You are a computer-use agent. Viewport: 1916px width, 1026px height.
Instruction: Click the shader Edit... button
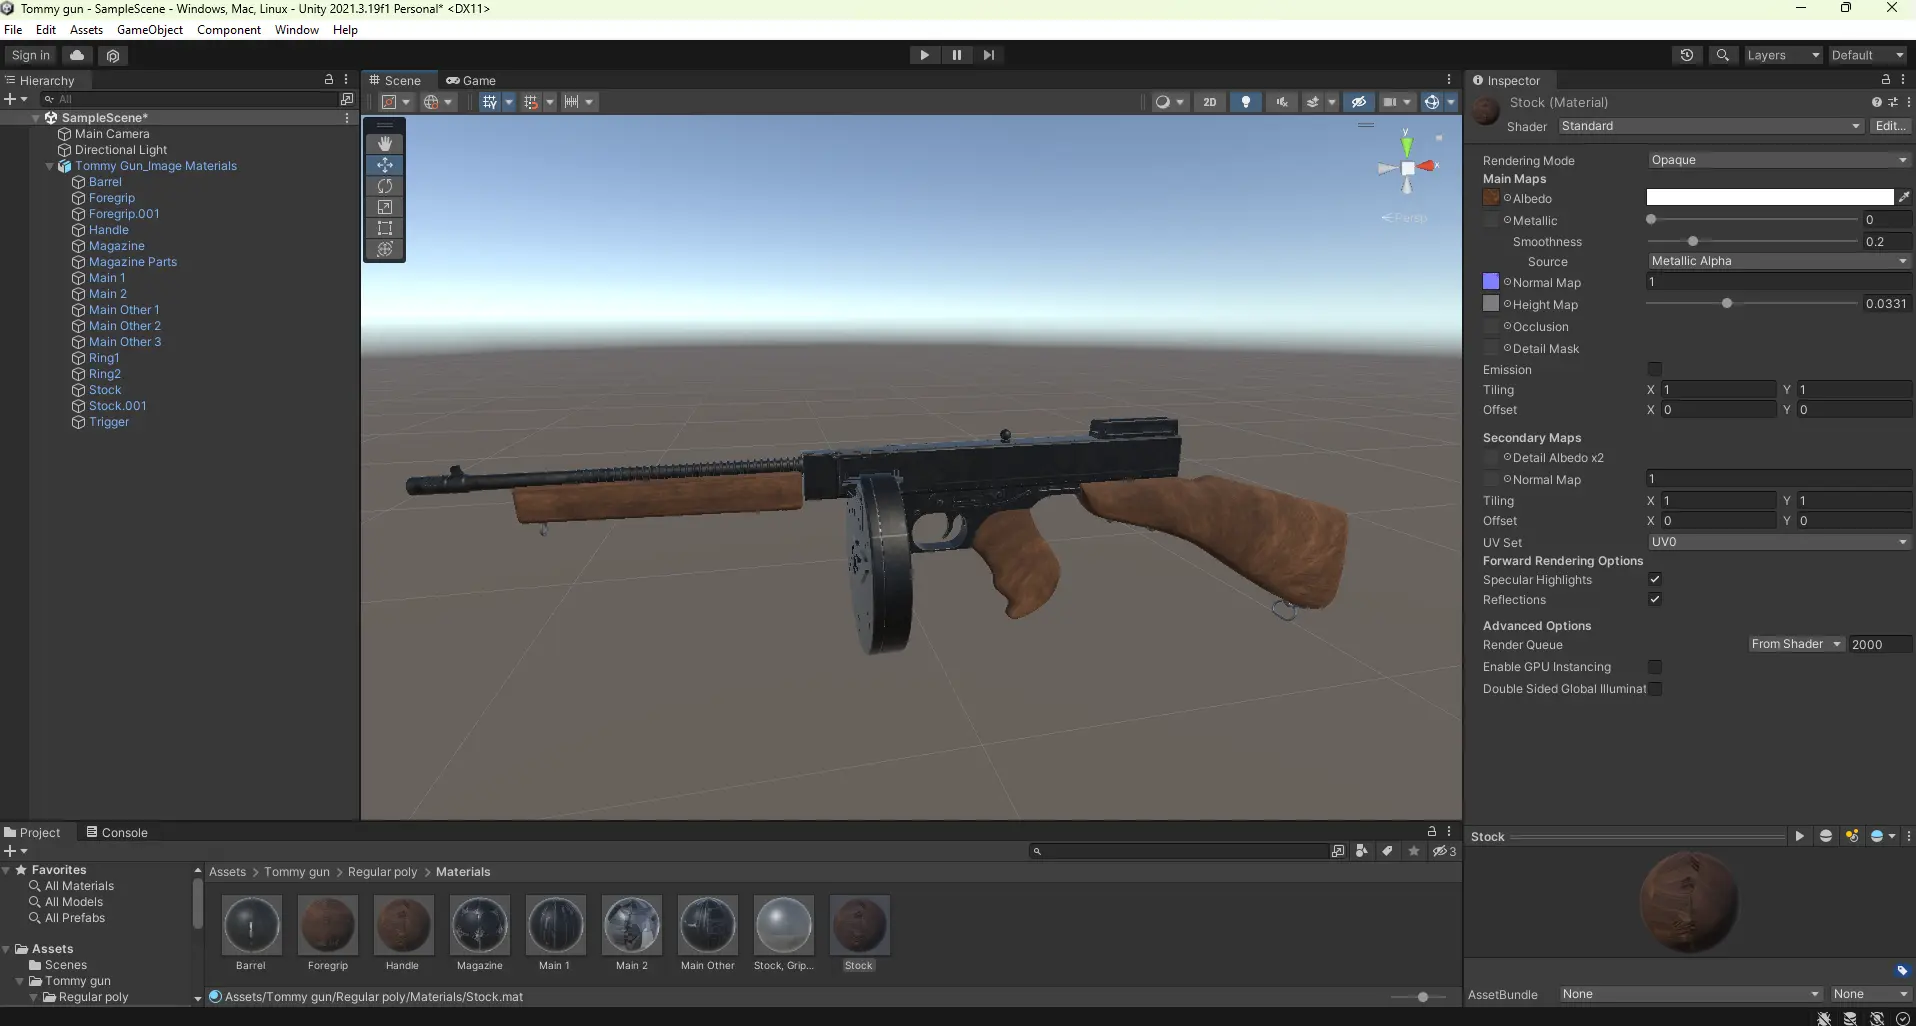click(1889, 126)
